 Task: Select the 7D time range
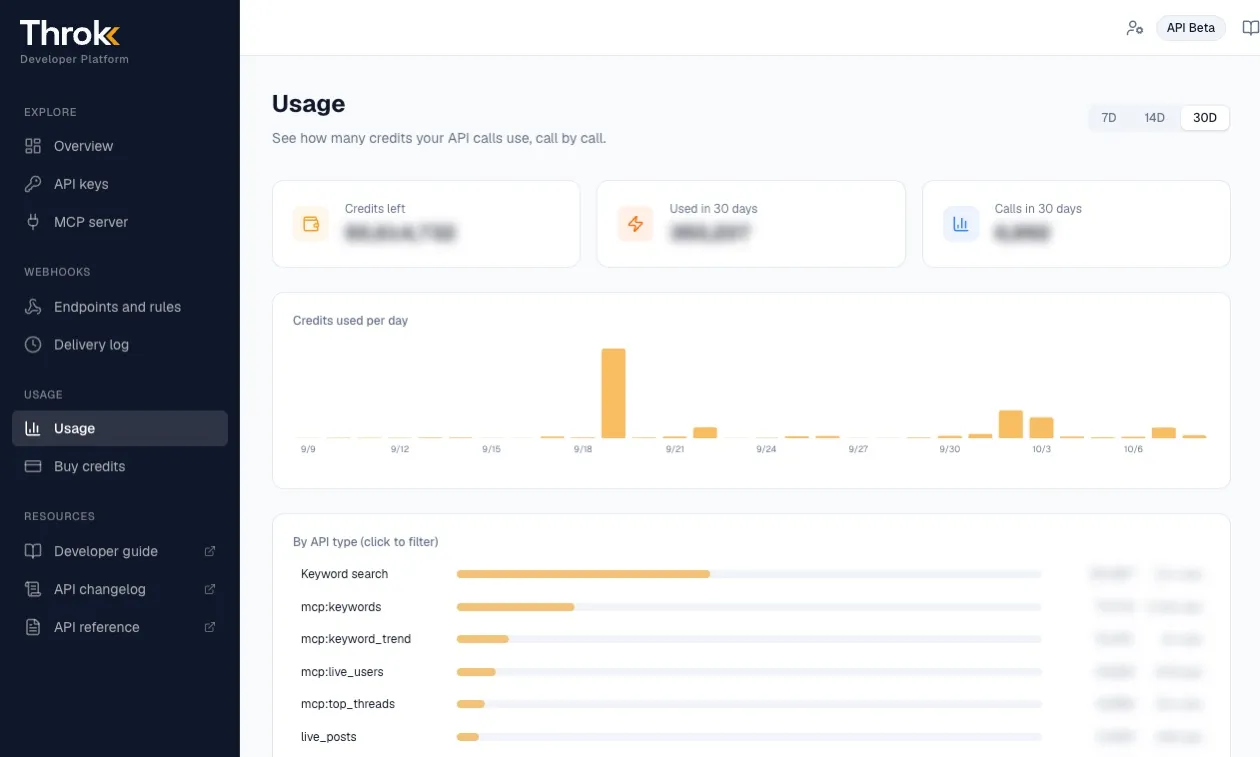coord(1109,118)
